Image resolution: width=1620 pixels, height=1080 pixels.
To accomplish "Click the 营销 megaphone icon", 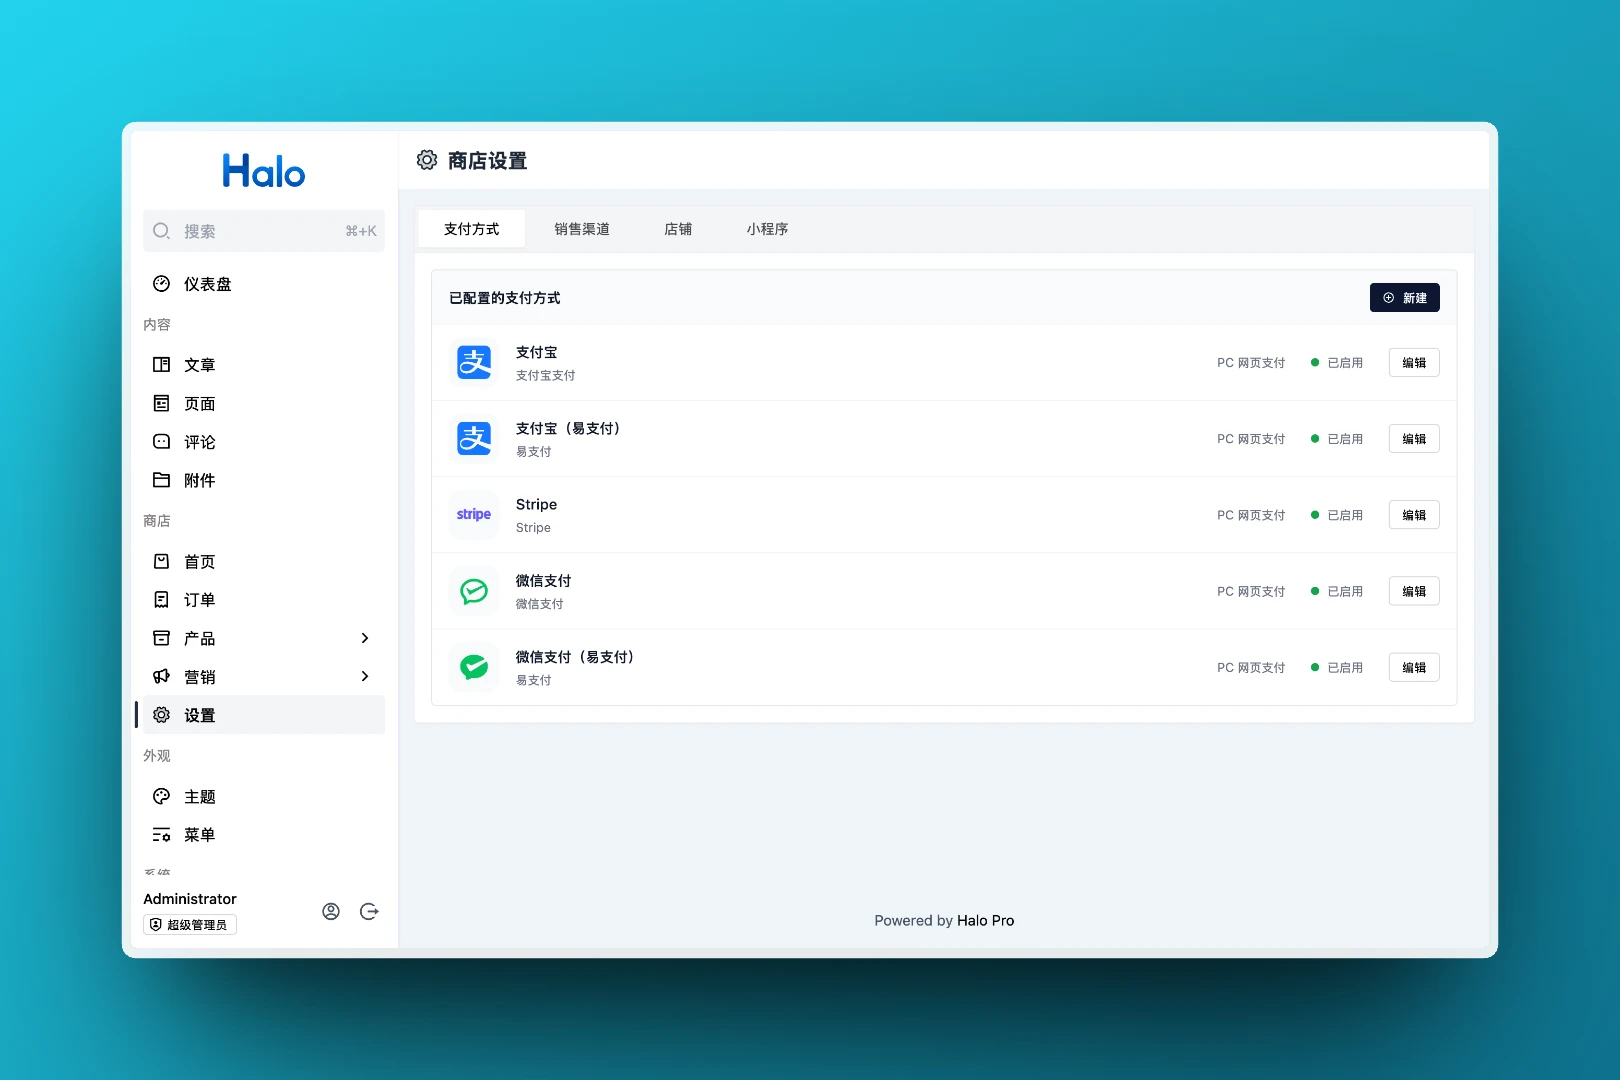I will point(161,676).
